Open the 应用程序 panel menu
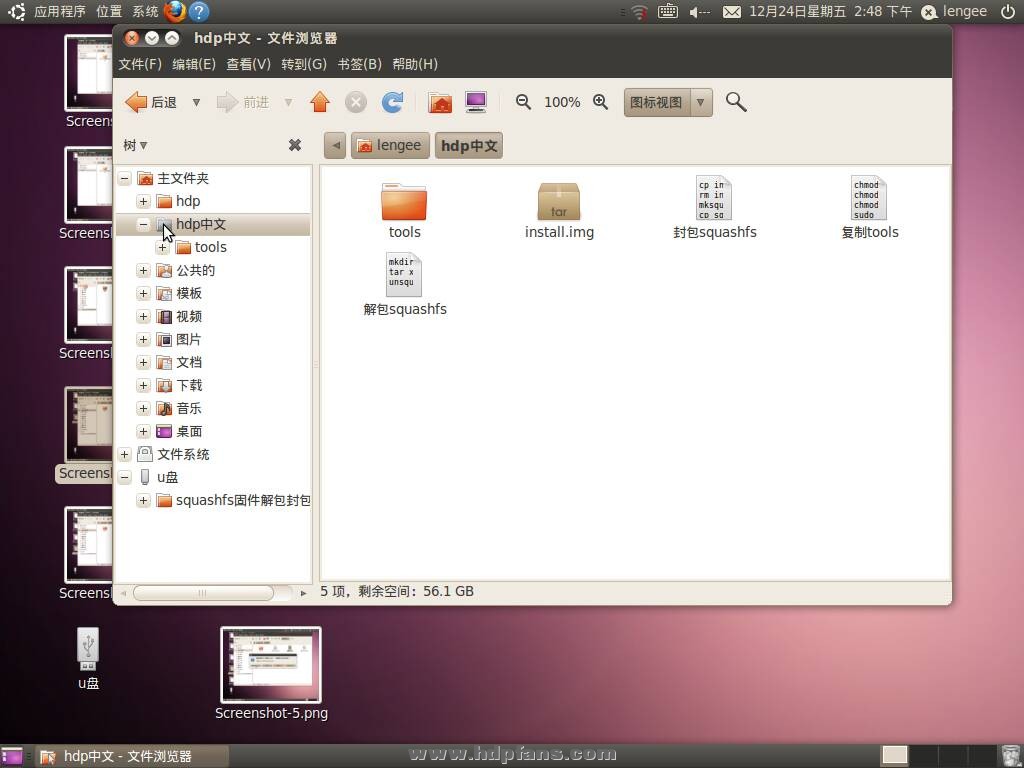This screenshot has height=768, width=1024. pyautogui.click(x=60, y=11)
